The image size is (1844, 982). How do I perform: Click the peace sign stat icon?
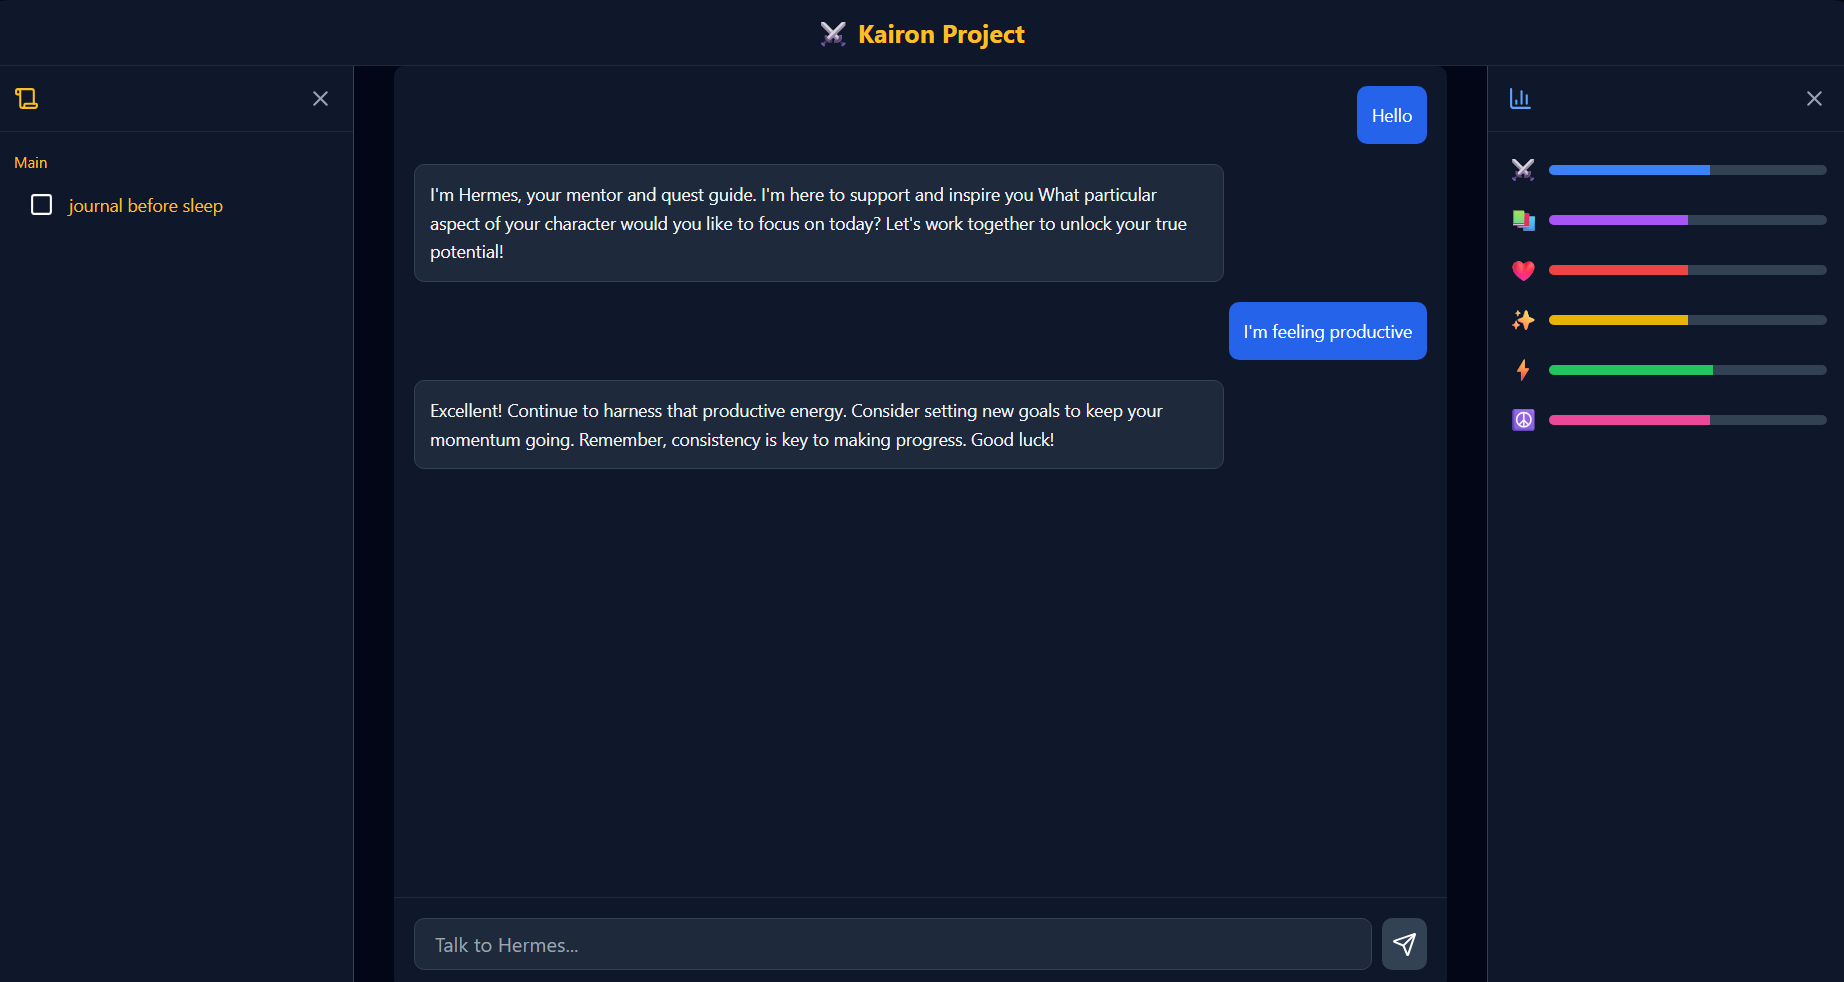pyautogui.click(x=1523, y=420)
